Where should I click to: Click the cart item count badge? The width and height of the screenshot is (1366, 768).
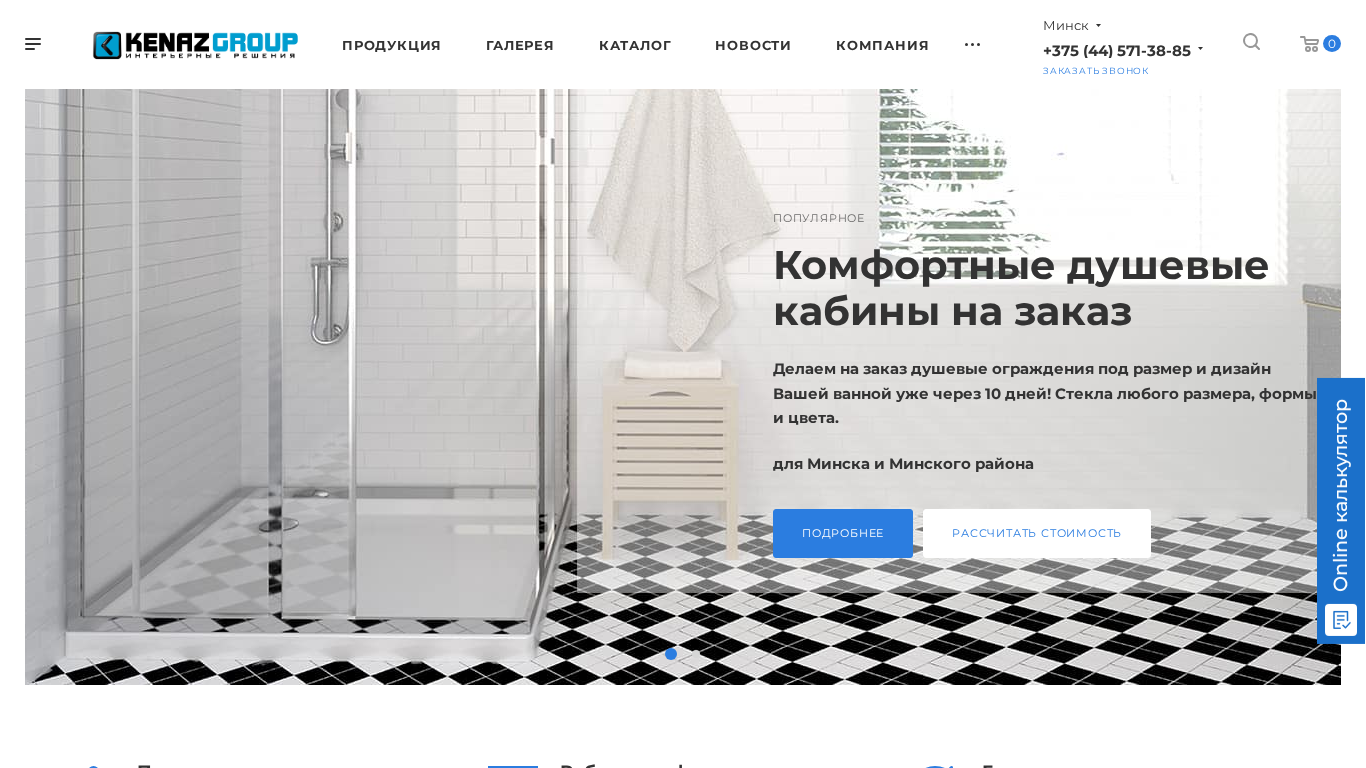[x=1332, y=44]
